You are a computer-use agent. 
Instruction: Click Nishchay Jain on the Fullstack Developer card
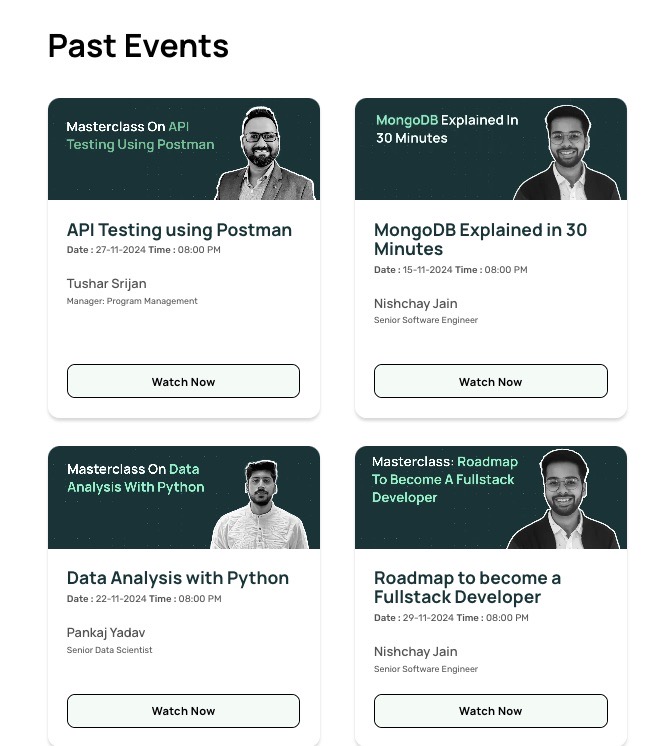[x=415, y=652]
